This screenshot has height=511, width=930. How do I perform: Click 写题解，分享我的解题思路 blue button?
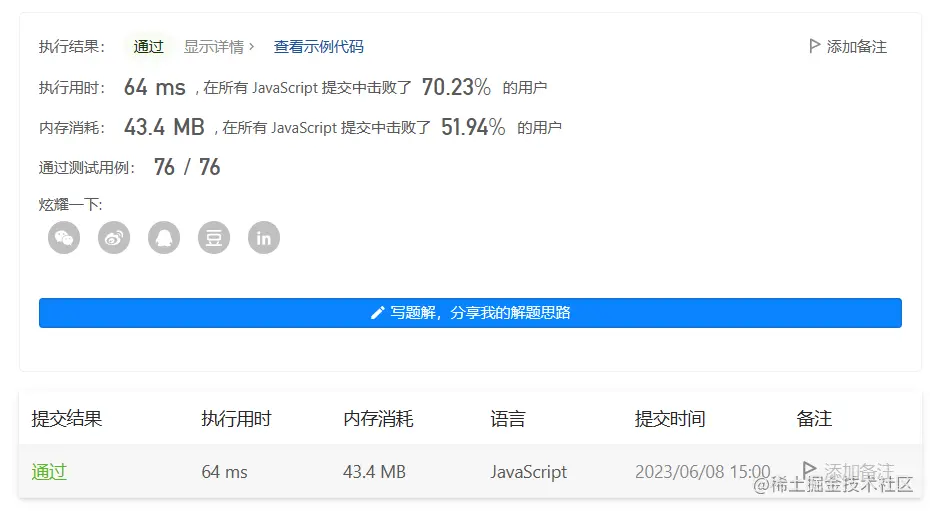pyautogui.click(x=470, y=313)
